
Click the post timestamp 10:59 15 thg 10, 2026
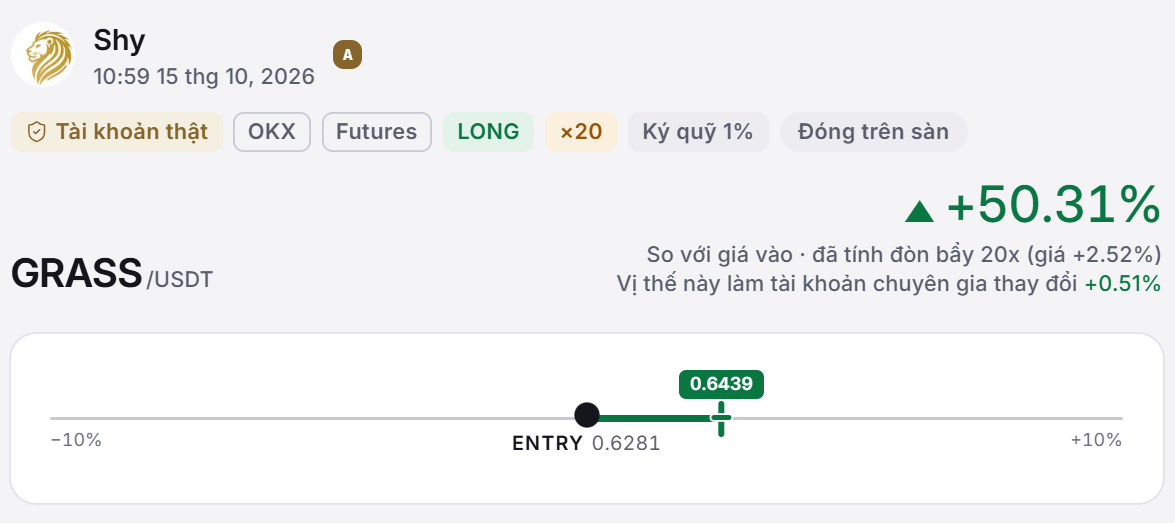(204, 76)
